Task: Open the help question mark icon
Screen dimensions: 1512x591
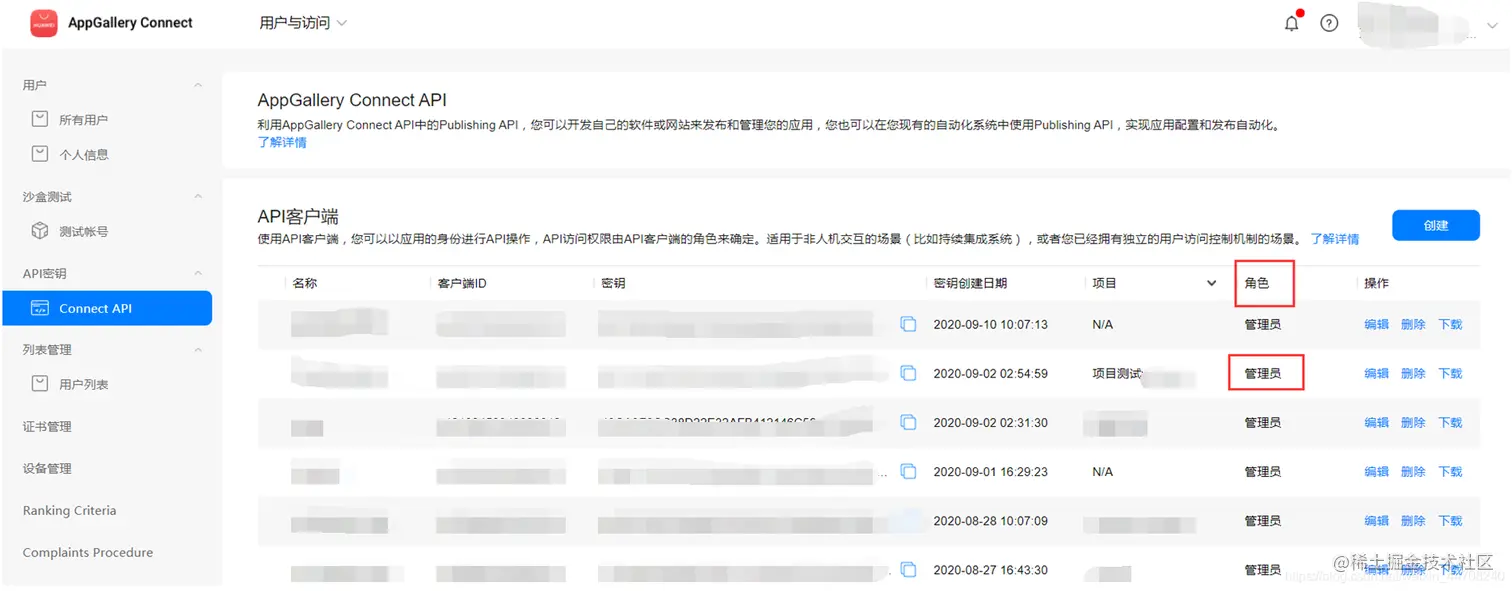Action: (x=1329, y=23)
